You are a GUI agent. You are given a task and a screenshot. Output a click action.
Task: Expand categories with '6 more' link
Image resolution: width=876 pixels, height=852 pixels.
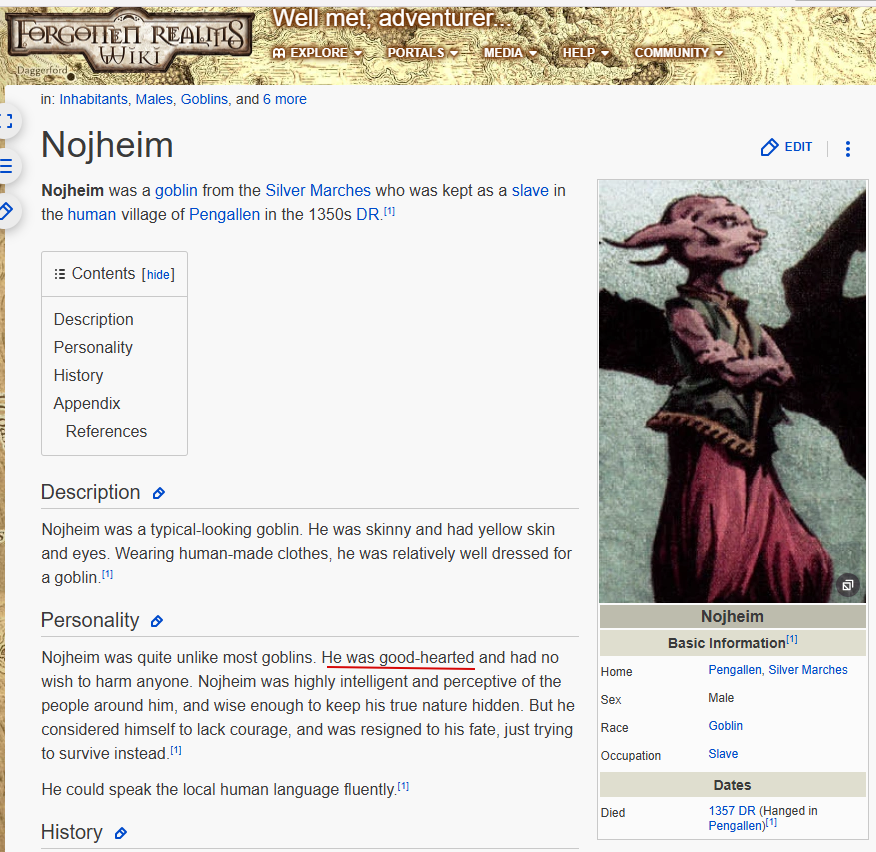coord(284,99)
